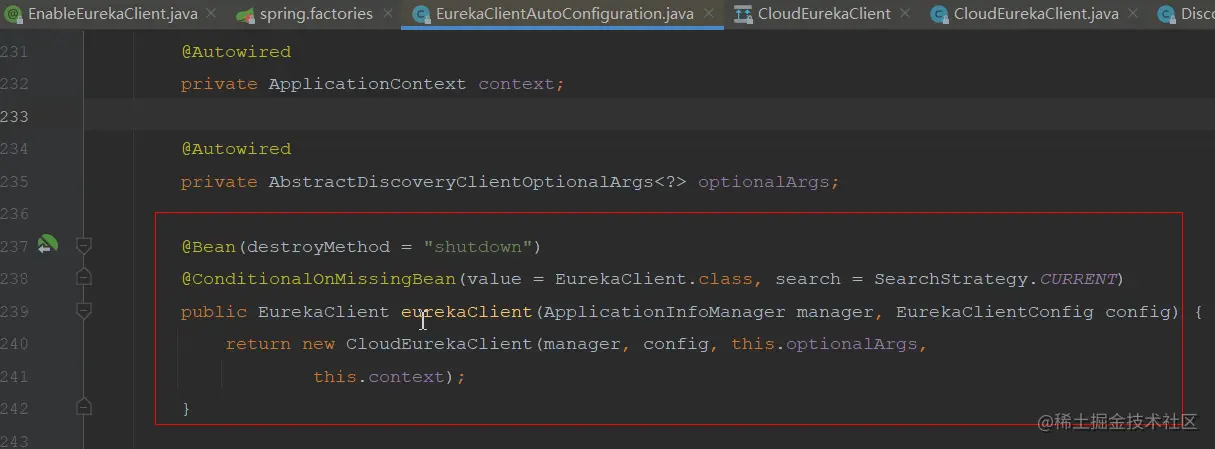This screenshot has width=1215, height=449.
Task: Click the eurekaClient method name
Action: [x=467, y=311]
